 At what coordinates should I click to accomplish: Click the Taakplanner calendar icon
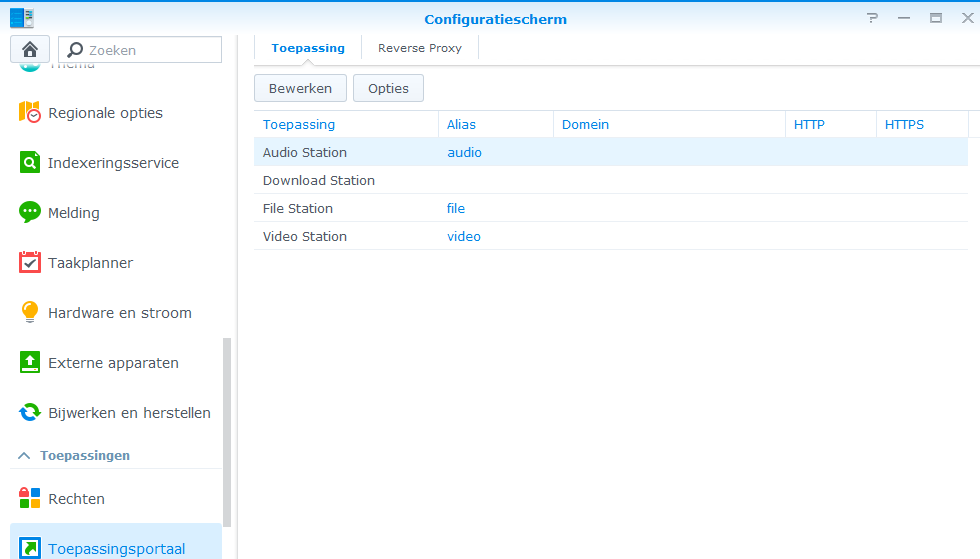tap(30, 263)
